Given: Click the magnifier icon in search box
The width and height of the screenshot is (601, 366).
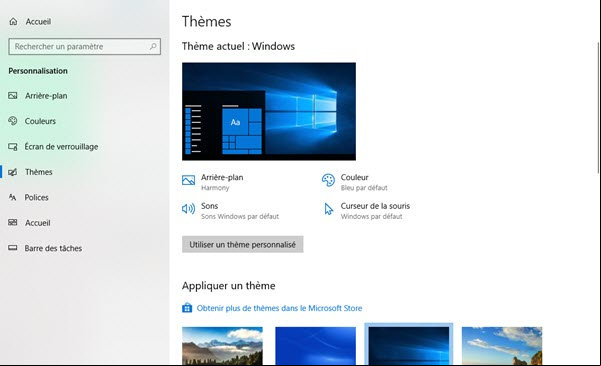Looking at the screenshot, I should click(x=153, y=46).
